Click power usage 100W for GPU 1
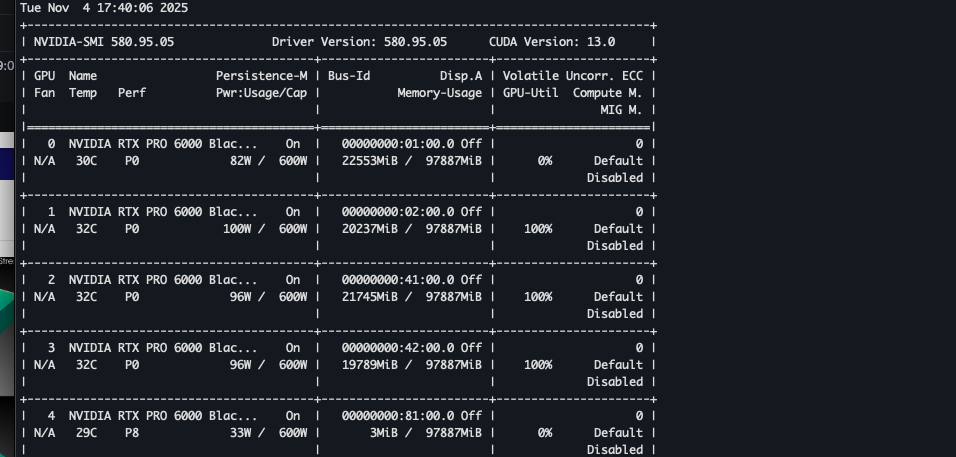Screen dimensions: 956x457 [x=237, y=229]
